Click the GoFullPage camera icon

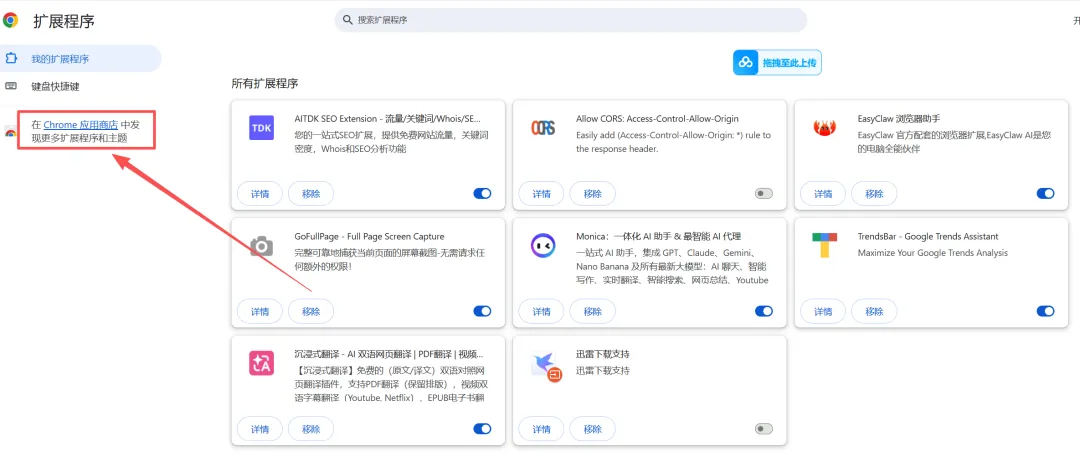[x=262, y=246]
